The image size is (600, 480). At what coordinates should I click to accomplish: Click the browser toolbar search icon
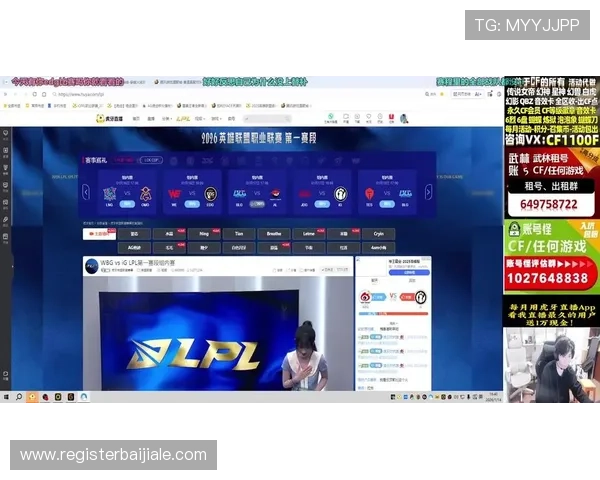(427, 94)
